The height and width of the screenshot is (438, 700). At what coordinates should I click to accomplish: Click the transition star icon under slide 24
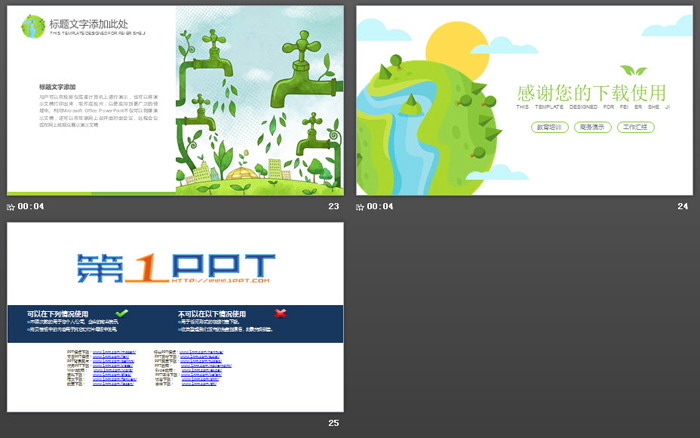pyautogui.click(x=360, y=207)
